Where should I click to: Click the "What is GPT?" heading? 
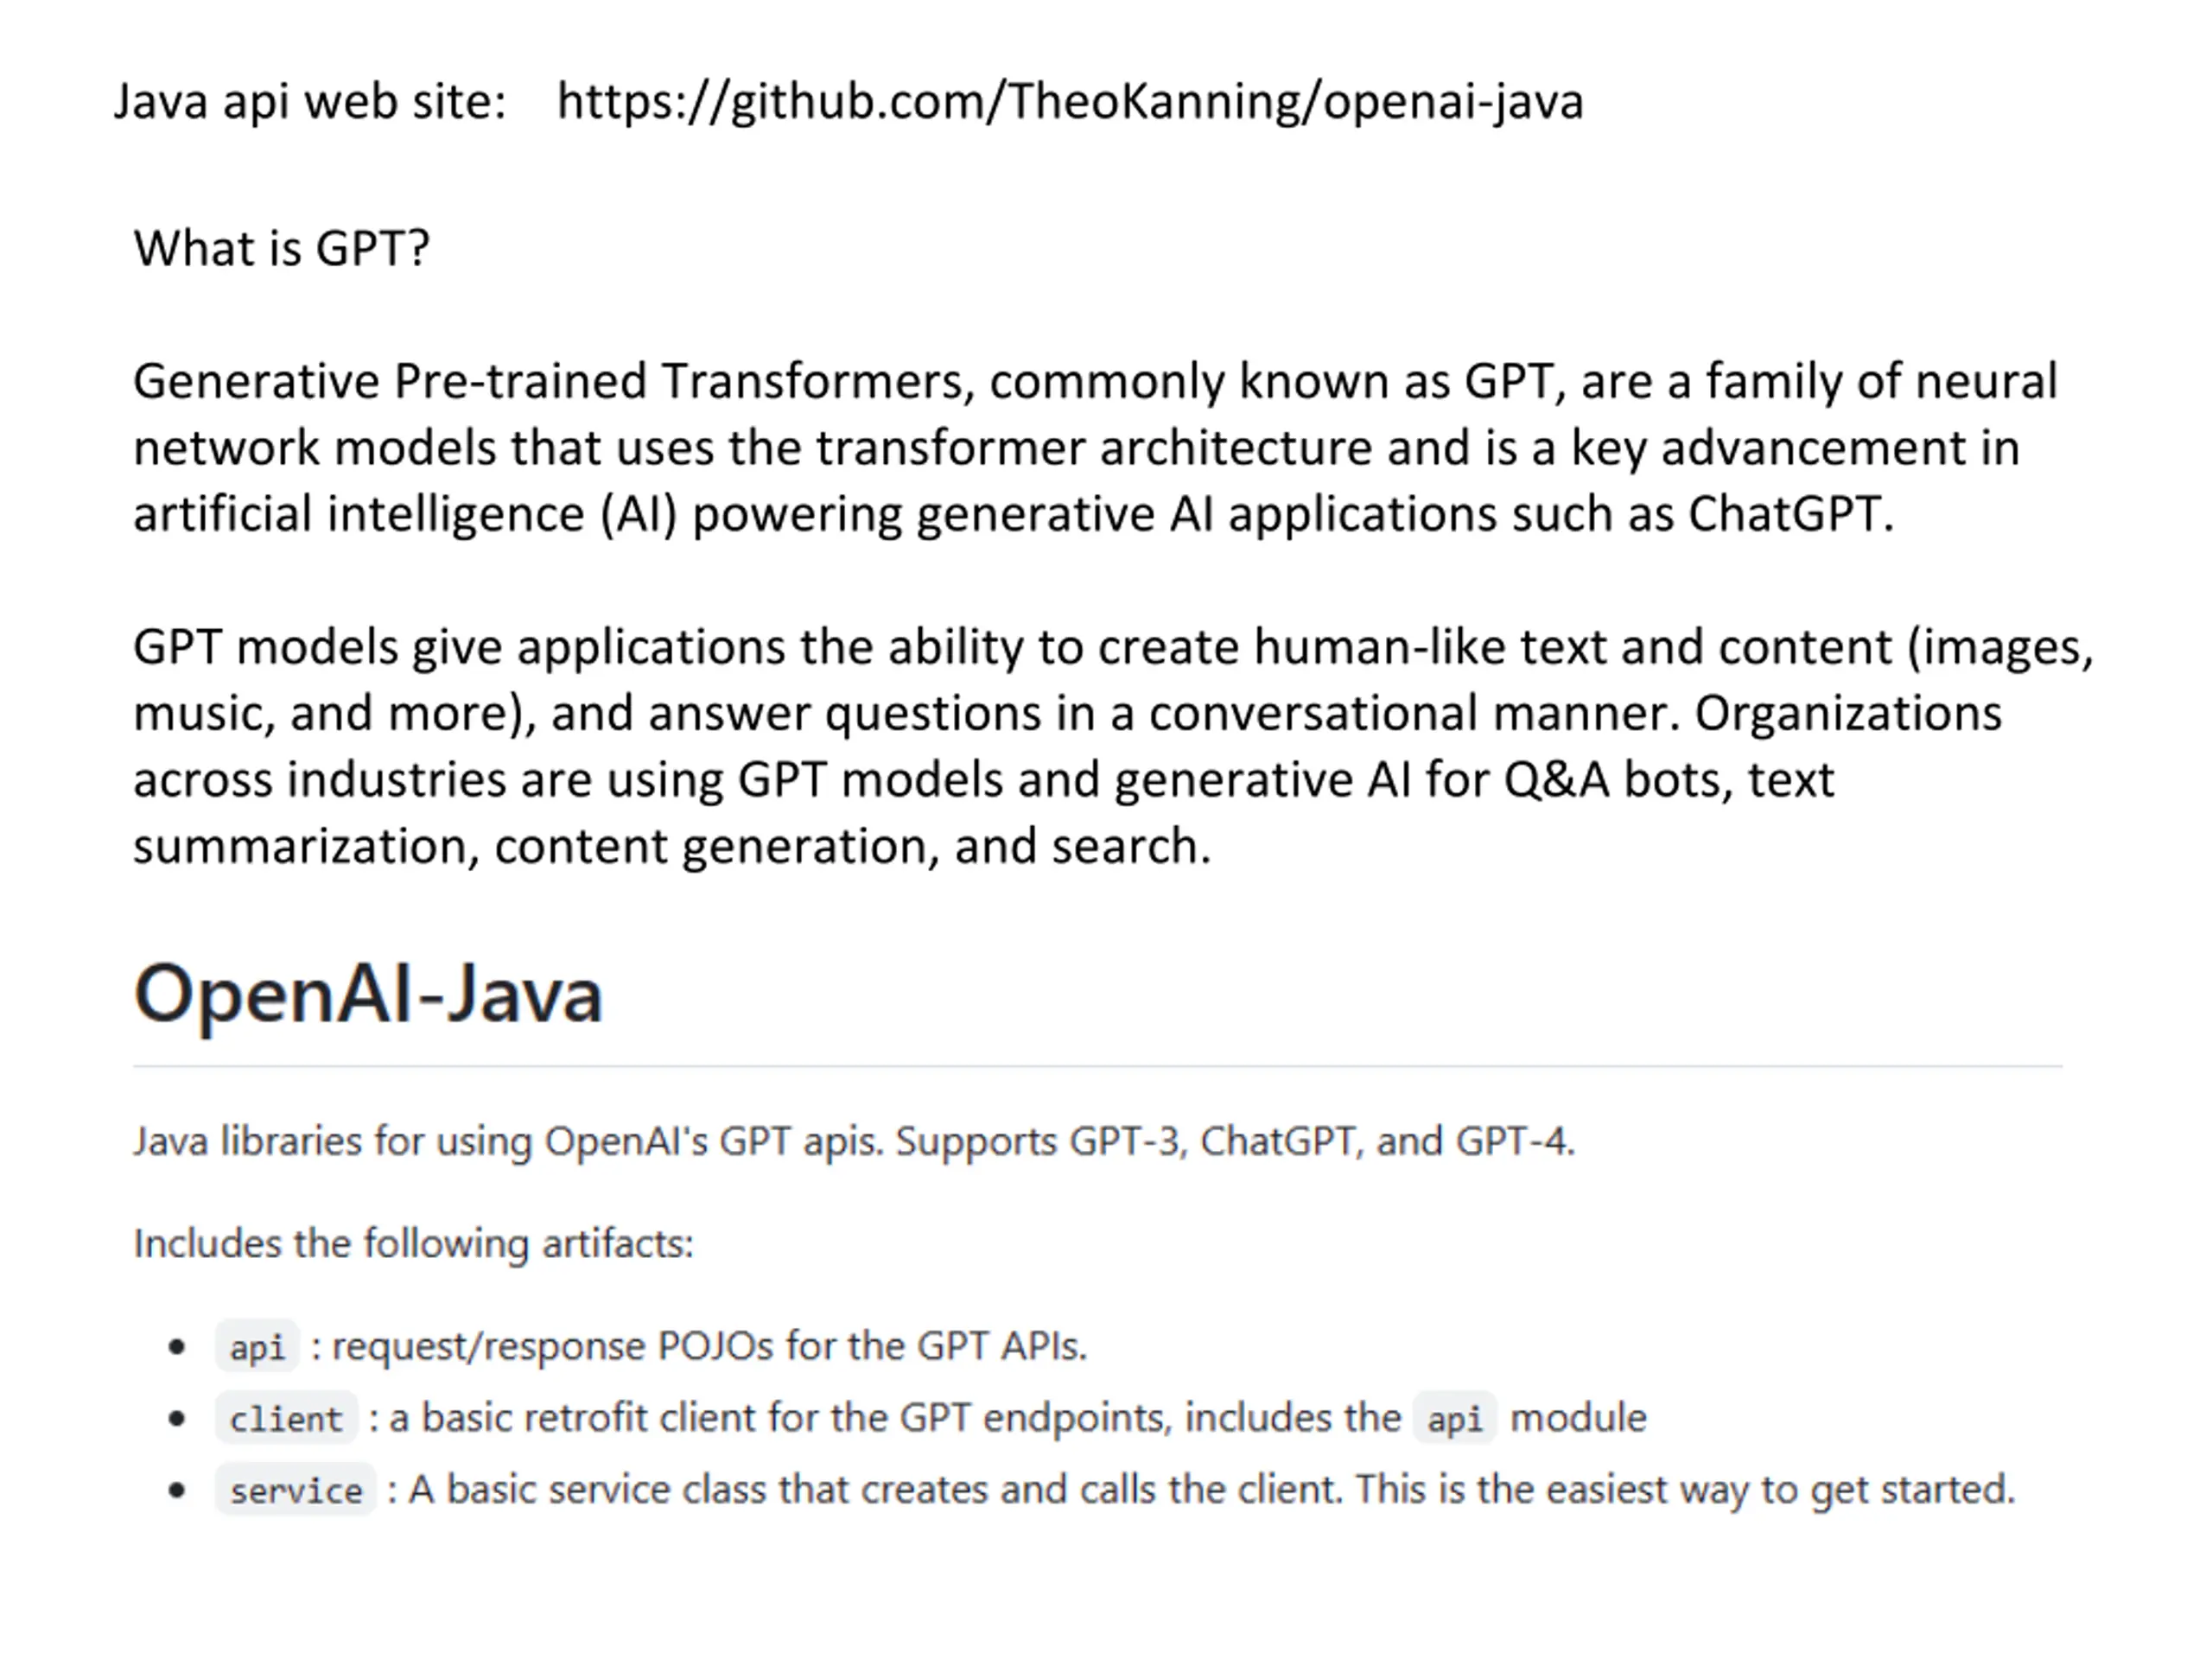click(x=281, y=248)
